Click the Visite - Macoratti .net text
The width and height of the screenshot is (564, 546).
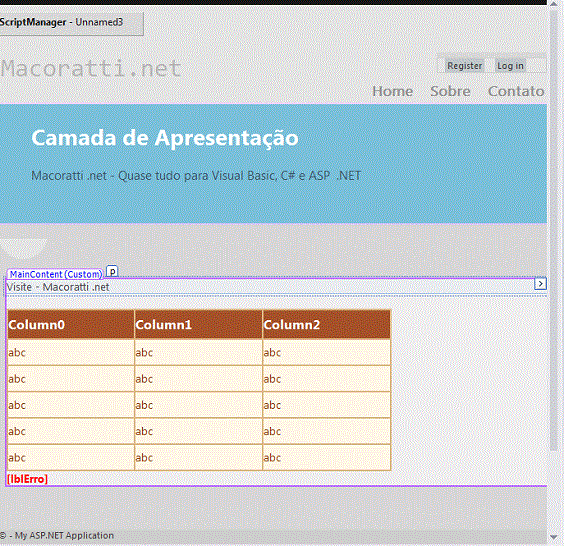(58, 287)
